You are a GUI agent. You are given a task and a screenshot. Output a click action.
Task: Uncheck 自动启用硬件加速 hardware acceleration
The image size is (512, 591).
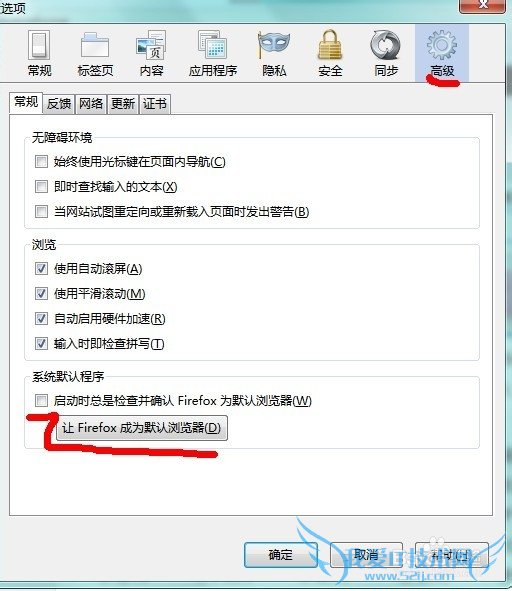[x=41, y=318]
